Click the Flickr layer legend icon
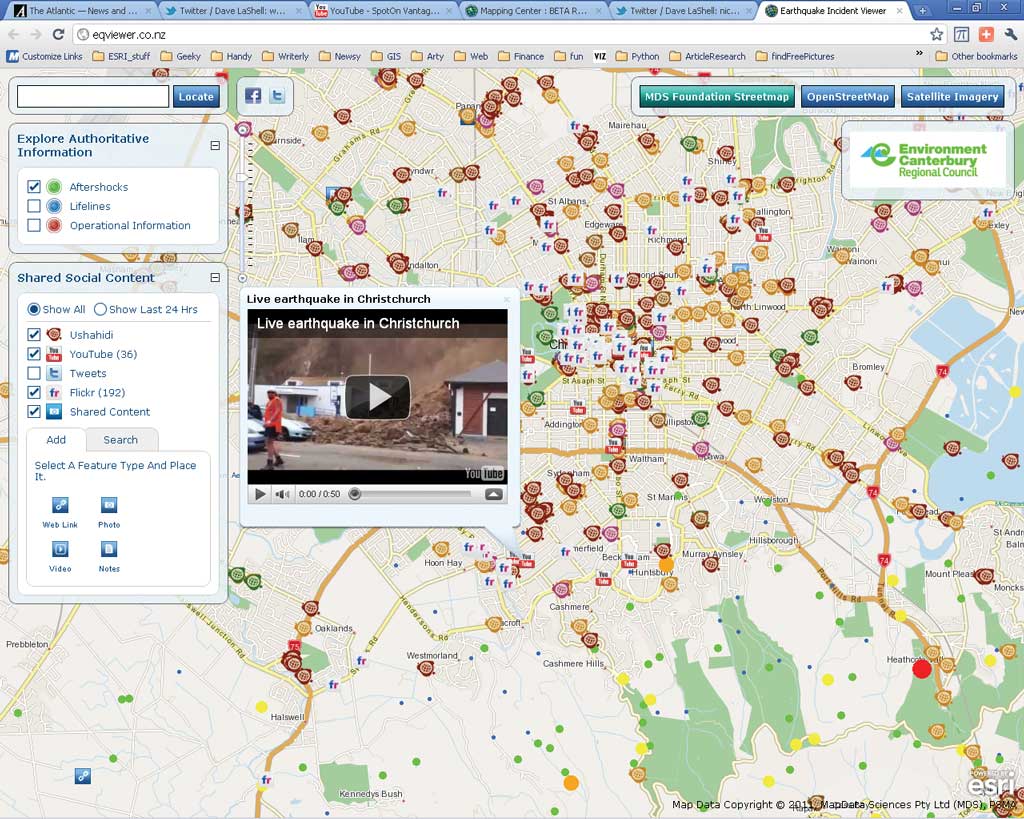This screenshot has height=819, width=1024. point(54,393)
